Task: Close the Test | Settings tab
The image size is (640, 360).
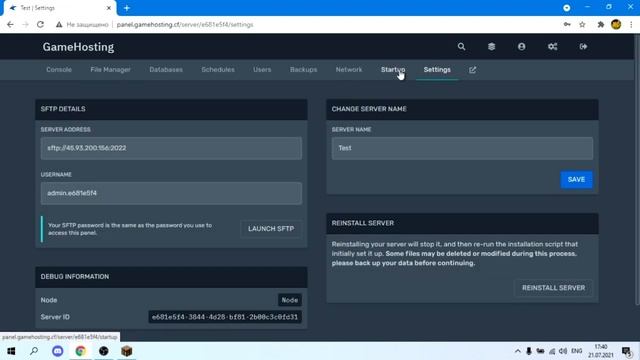Action: pyautogui.click(x=109, y=8)
